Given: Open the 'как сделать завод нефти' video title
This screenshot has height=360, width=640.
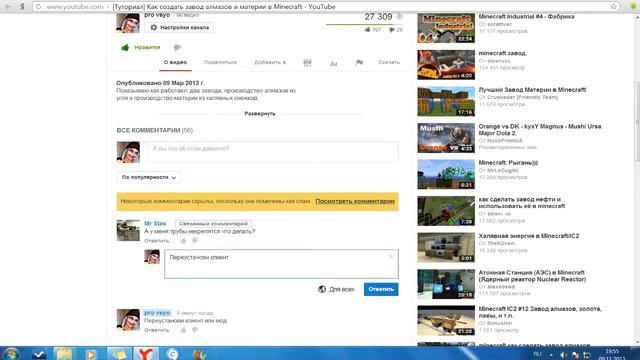Looking at the screenshot, I should pos(522,202).
